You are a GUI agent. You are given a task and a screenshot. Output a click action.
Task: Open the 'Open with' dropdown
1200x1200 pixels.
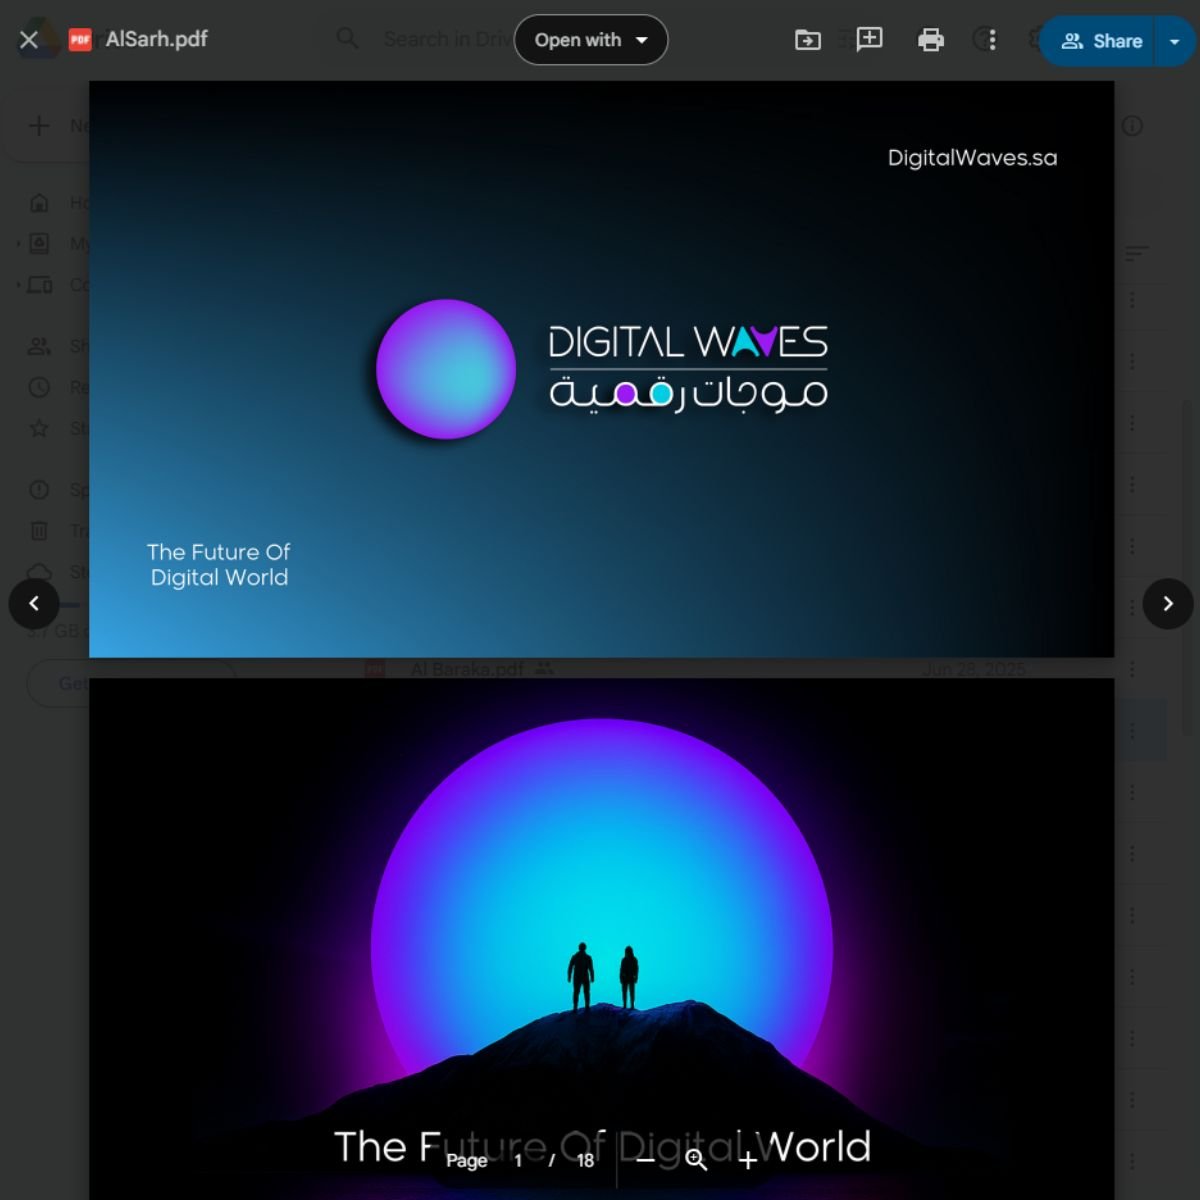[x=591, y=40]
